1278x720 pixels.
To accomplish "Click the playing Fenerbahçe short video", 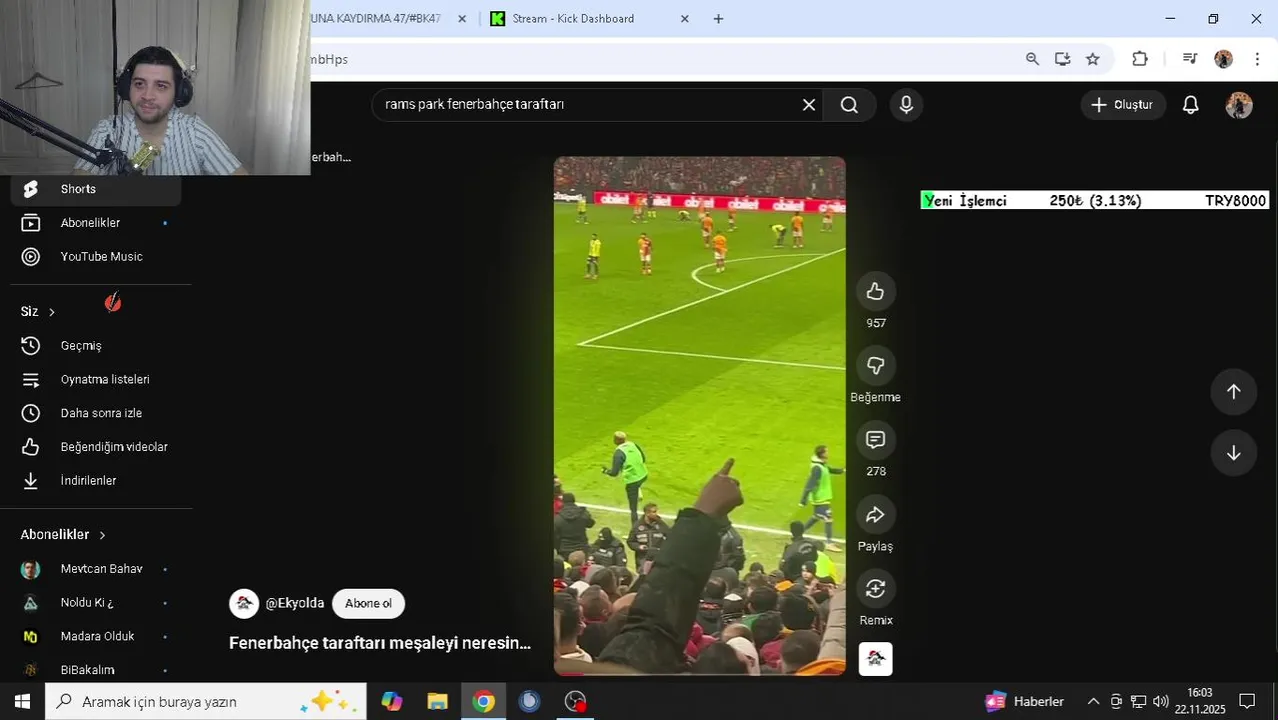I will 699,416.
